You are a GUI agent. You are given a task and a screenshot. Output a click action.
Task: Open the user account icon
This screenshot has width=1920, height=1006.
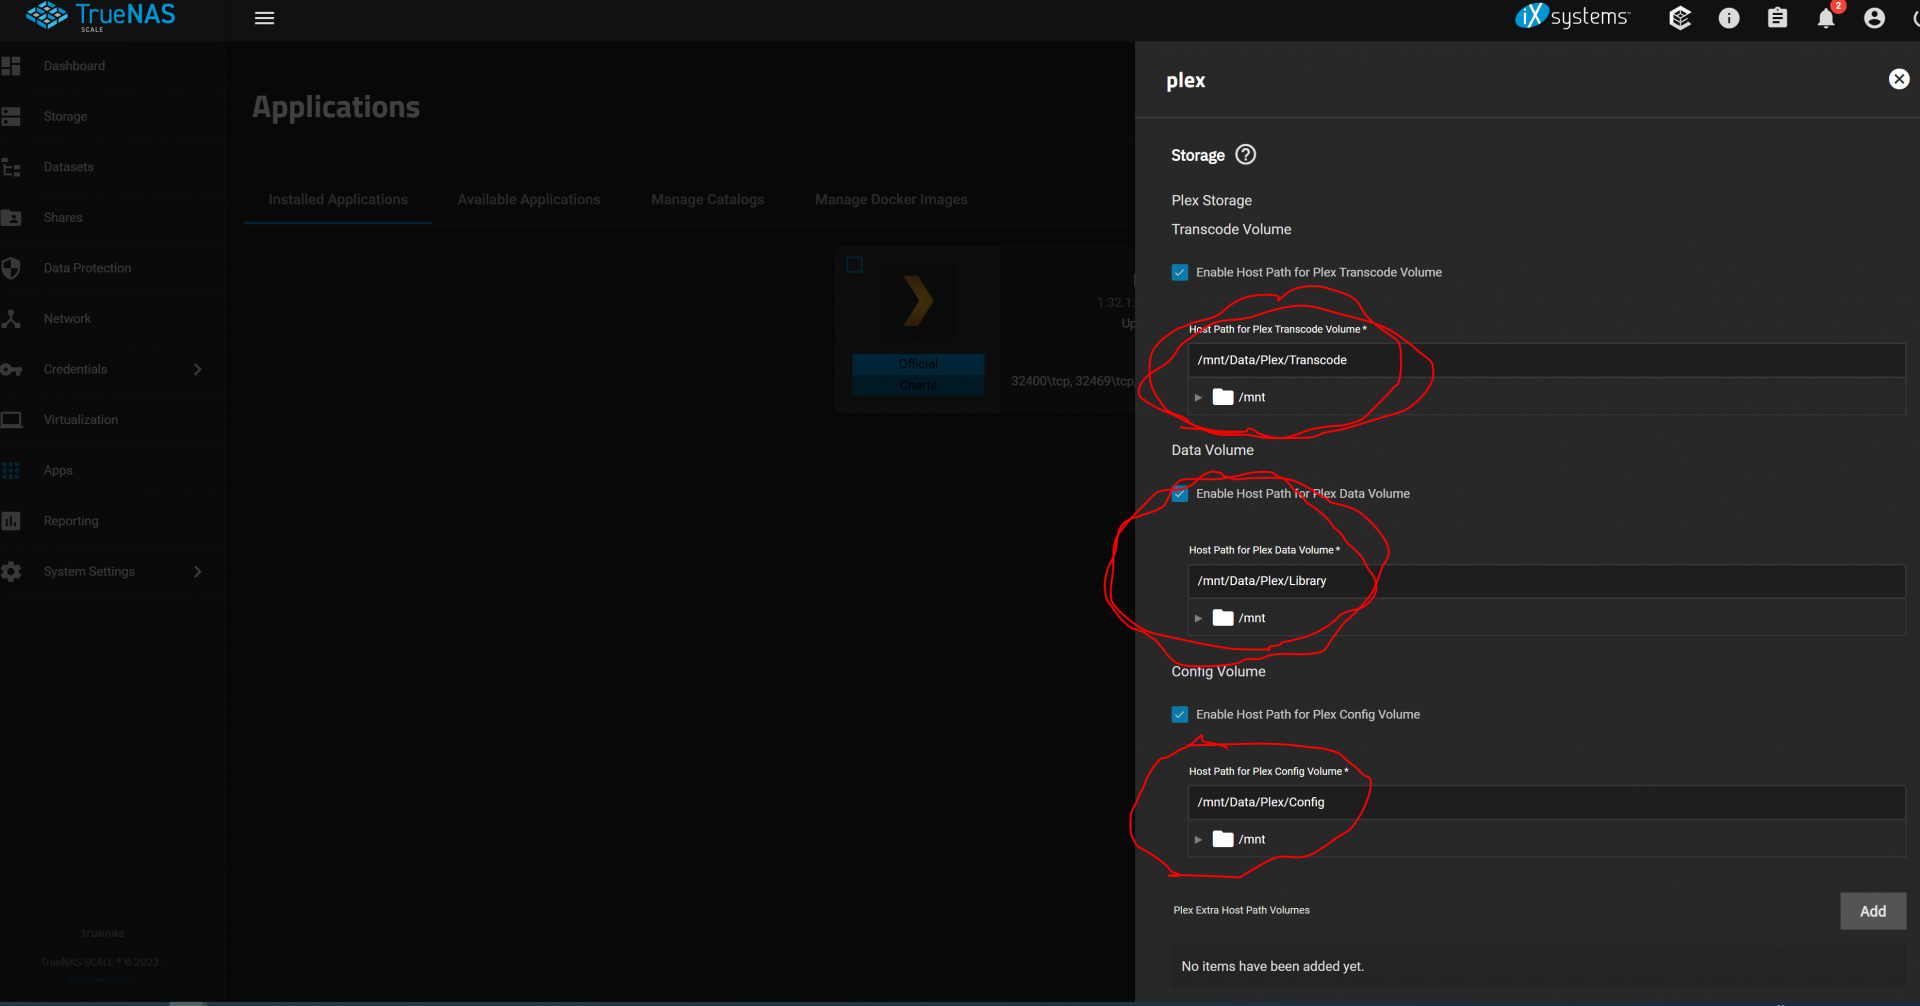(x=1875, y=18)
